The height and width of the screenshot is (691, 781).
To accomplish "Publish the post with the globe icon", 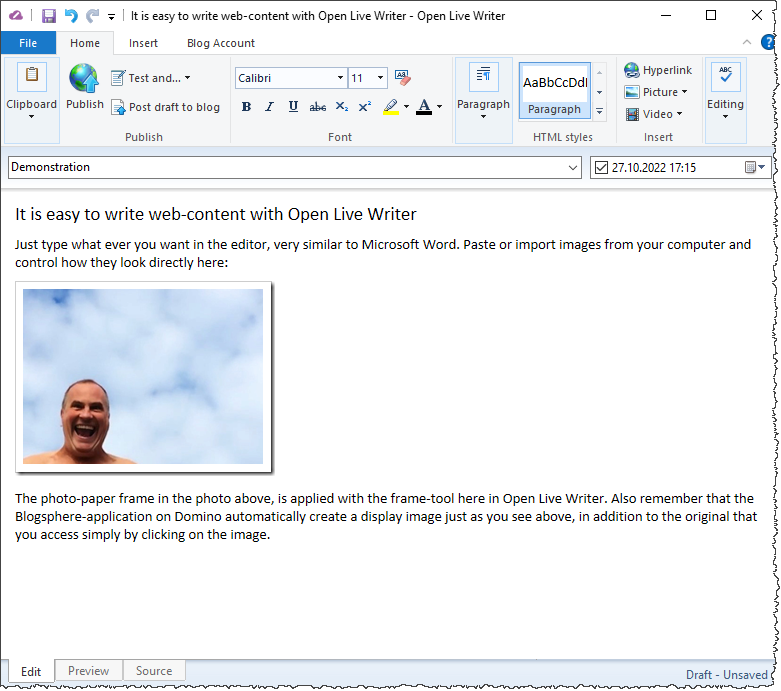I will click(84, 78).
